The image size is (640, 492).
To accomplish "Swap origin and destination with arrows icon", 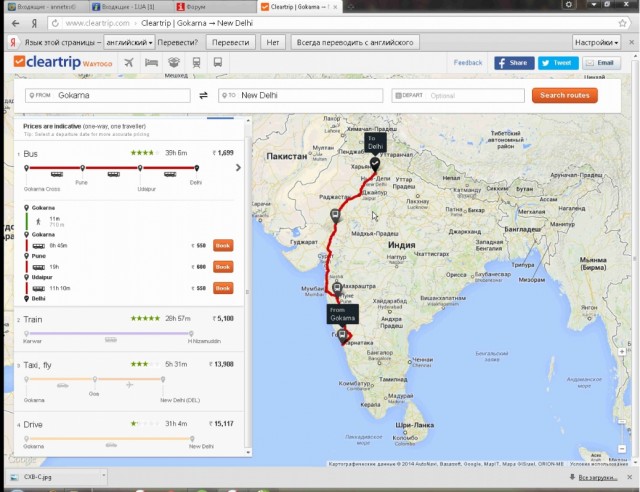I will 204,96.
